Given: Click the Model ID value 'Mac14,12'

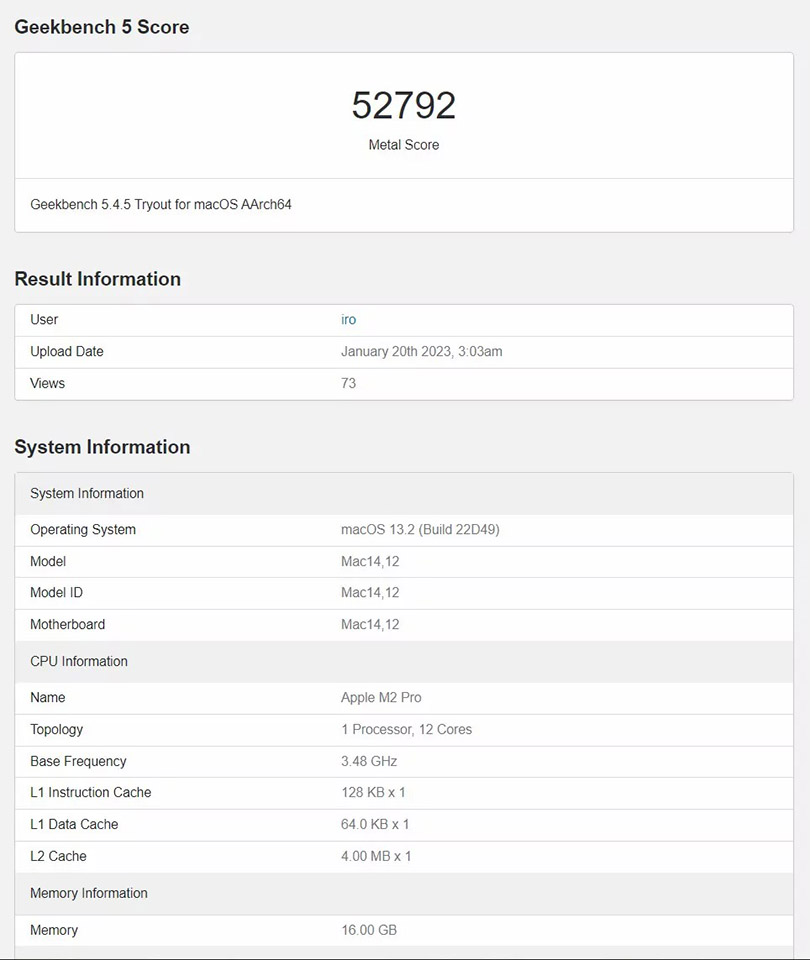Looking at the screenshot, I should (370, 593).
